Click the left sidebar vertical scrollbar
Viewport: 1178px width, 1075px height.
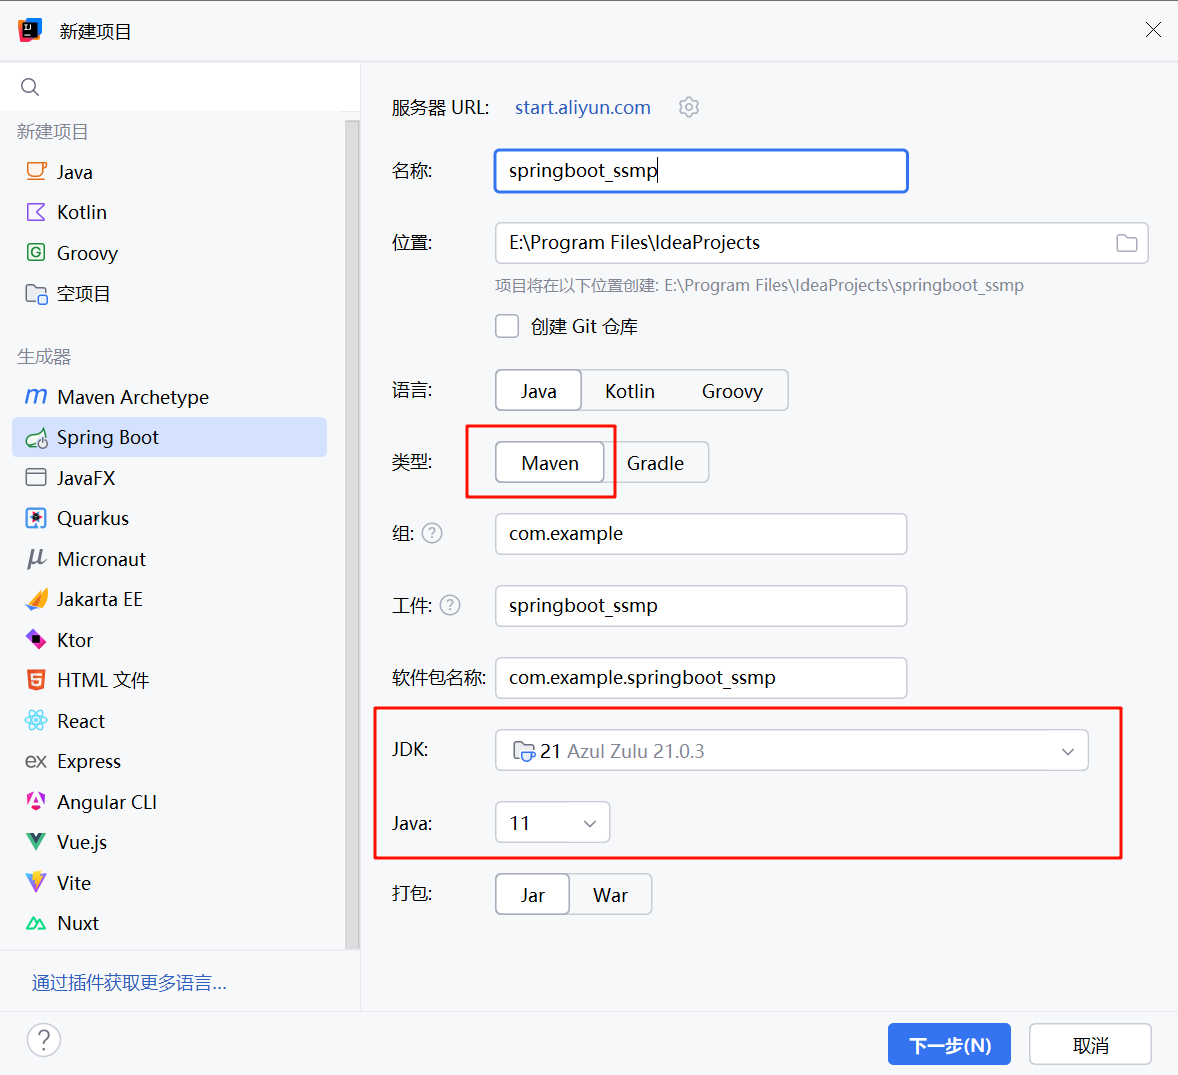click(352, 533)
